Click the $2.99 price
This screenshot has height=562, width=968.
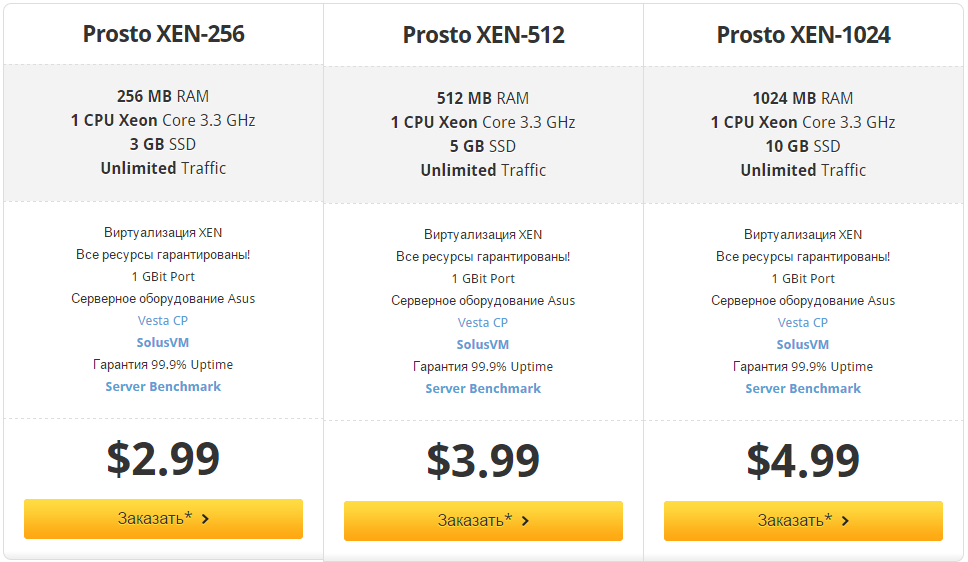click(163, 458)
